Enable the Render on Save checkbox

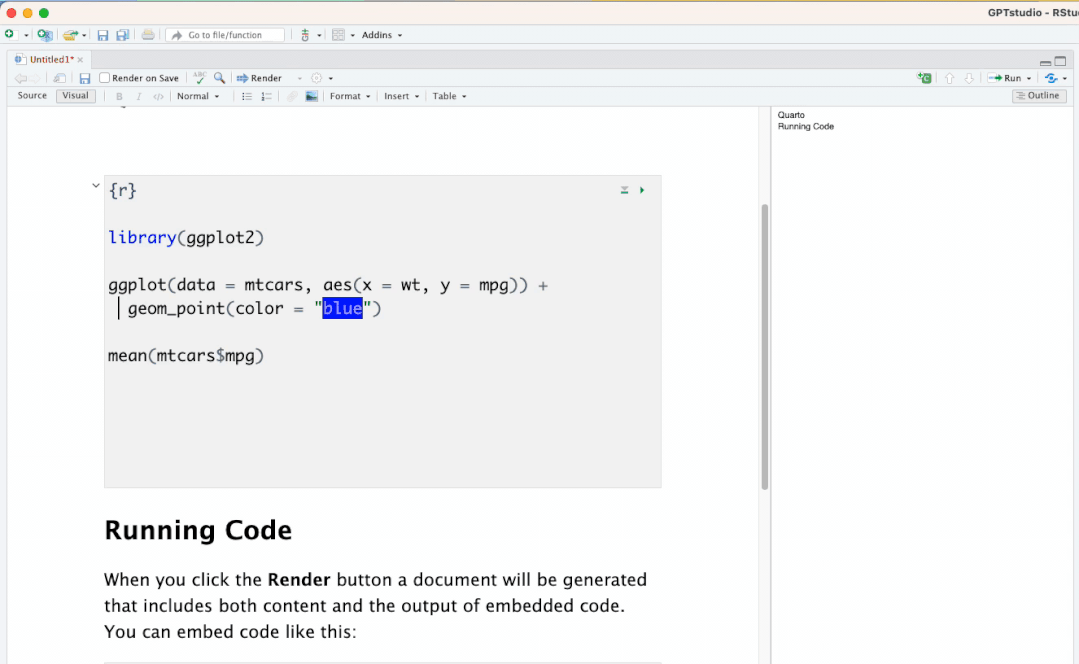click(105, 78)
